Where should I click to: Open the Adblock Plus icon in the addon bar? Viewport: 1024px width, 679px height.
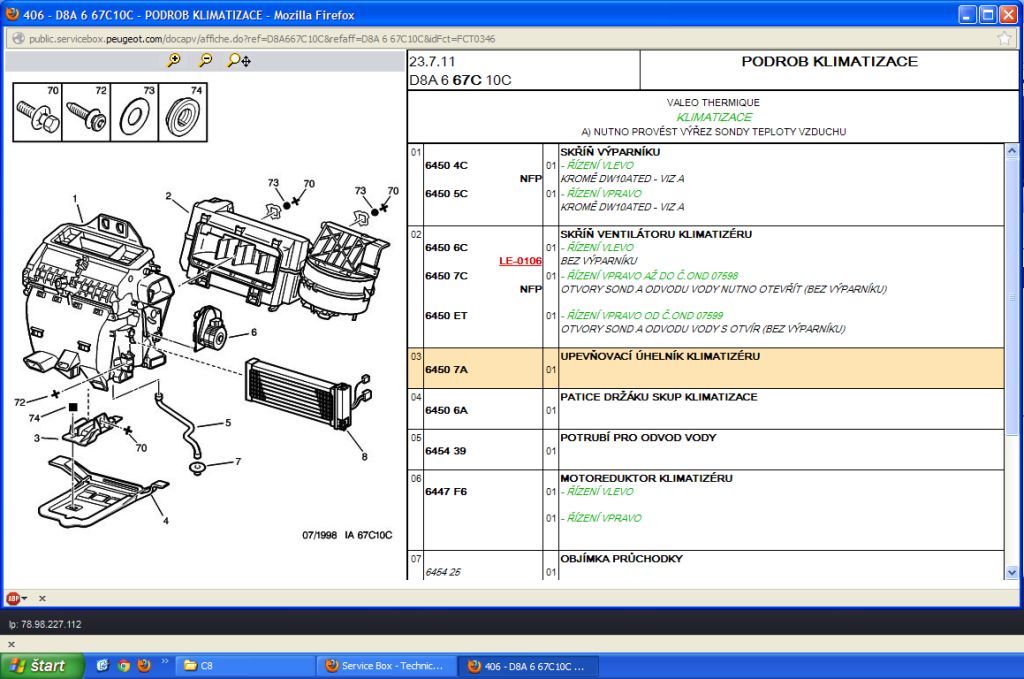pyautogui.click(x=13, y=598)
